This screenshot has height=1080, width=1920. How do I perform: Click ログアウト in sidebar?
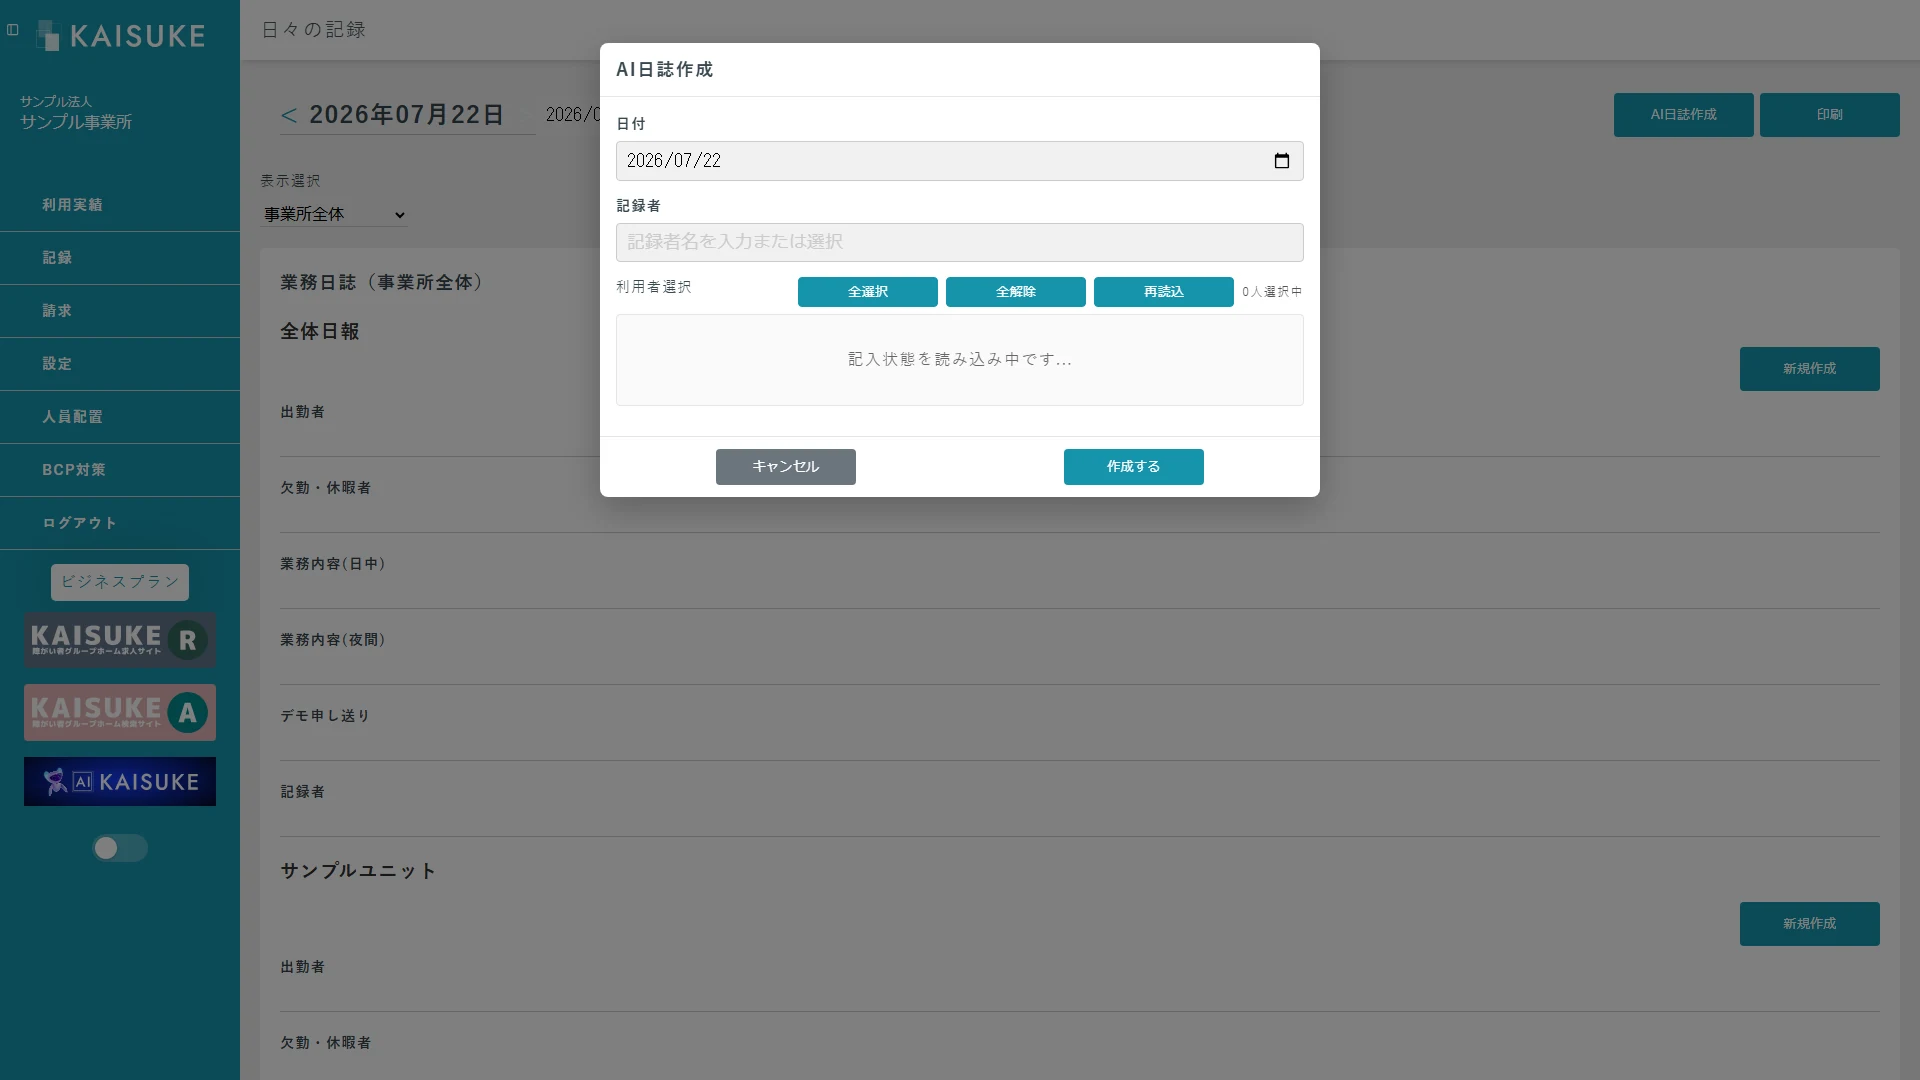[x=120, y=523]
